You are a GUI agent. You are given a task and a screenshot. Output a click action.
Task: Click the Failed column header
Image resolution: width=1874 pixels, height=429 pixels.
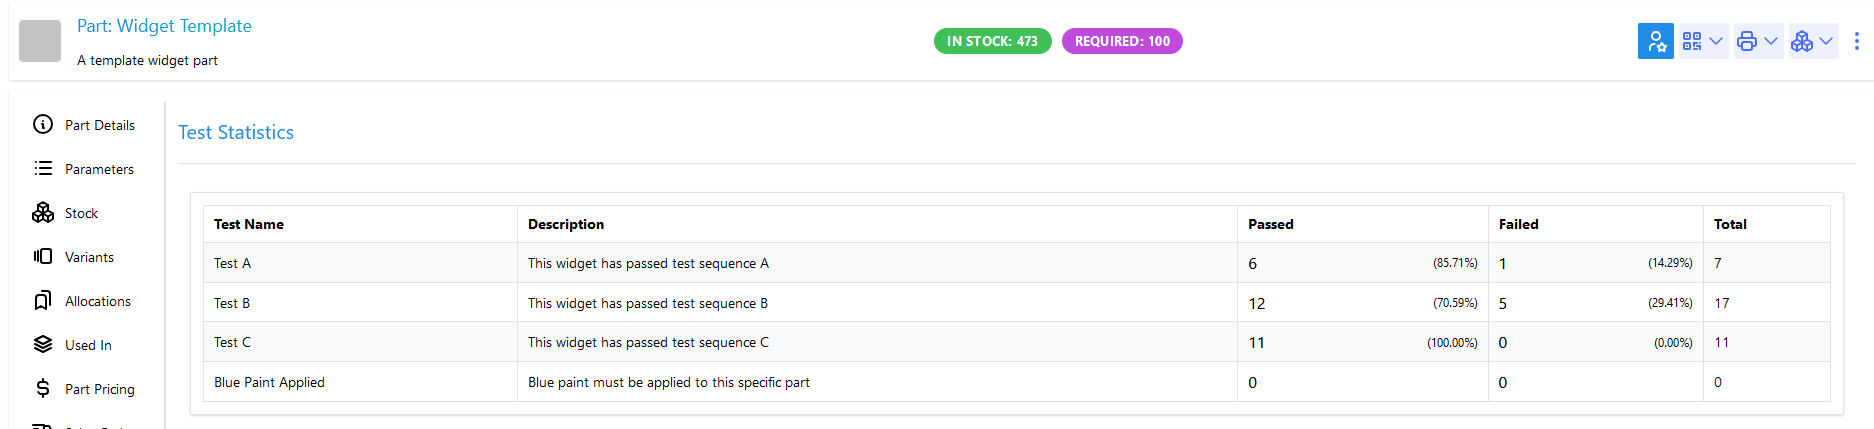[1518, 224]
